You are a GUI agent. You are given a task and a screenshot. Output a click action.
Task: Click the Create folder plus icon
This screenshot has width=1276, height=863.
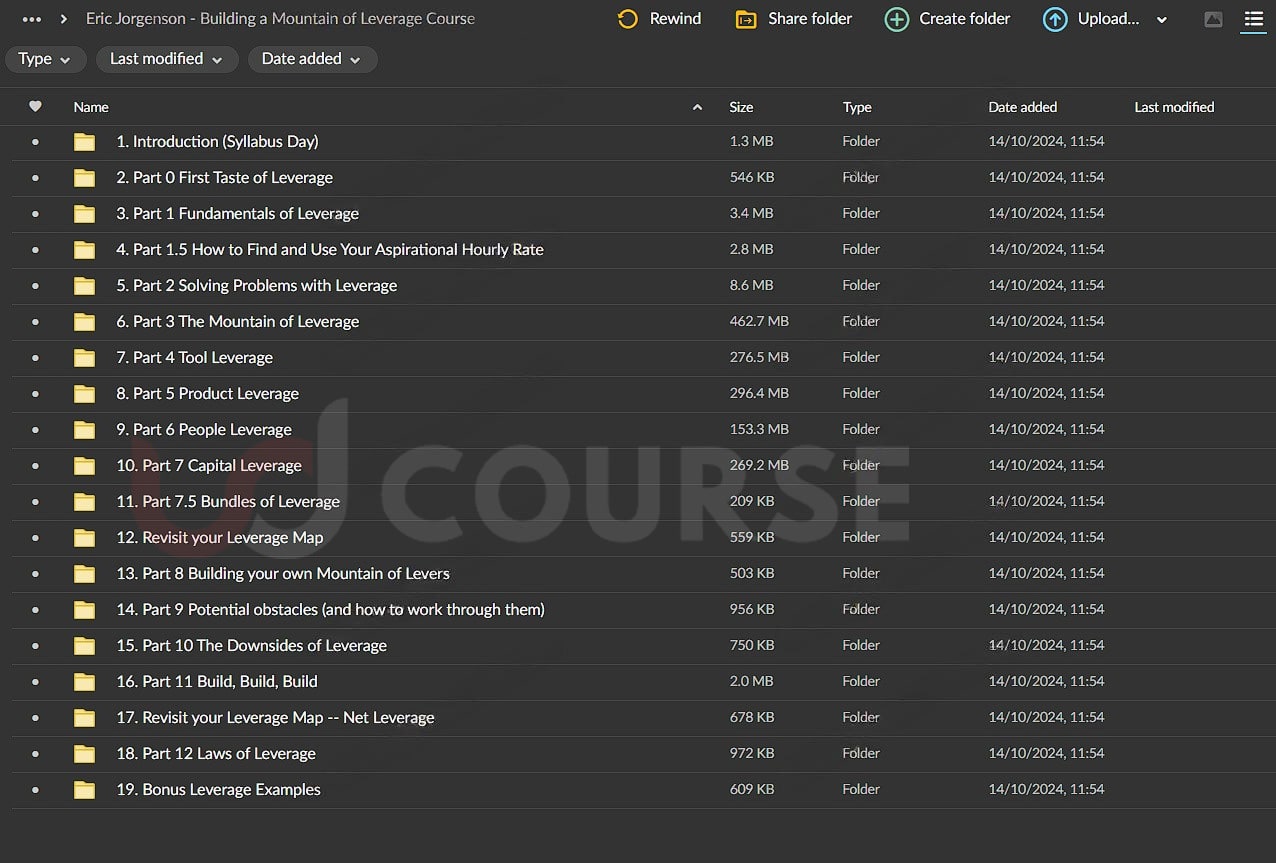point(897,19)
